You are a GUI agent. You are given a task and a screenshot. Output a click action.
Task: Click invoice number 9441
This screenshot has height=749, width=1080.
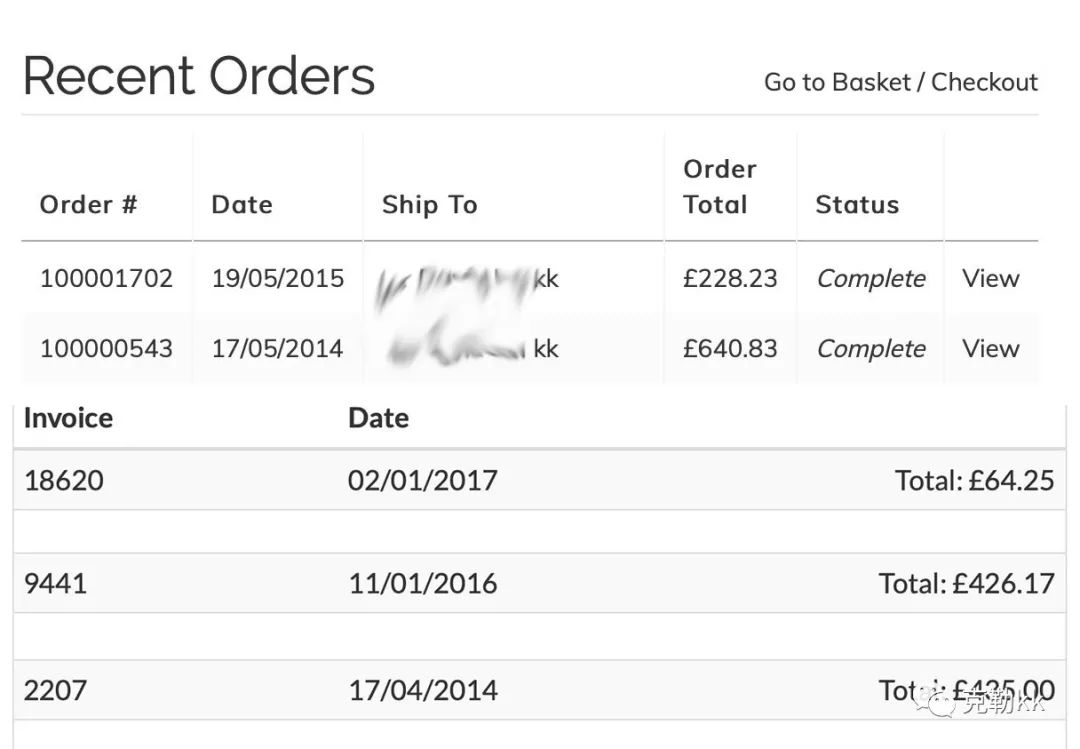55,584
